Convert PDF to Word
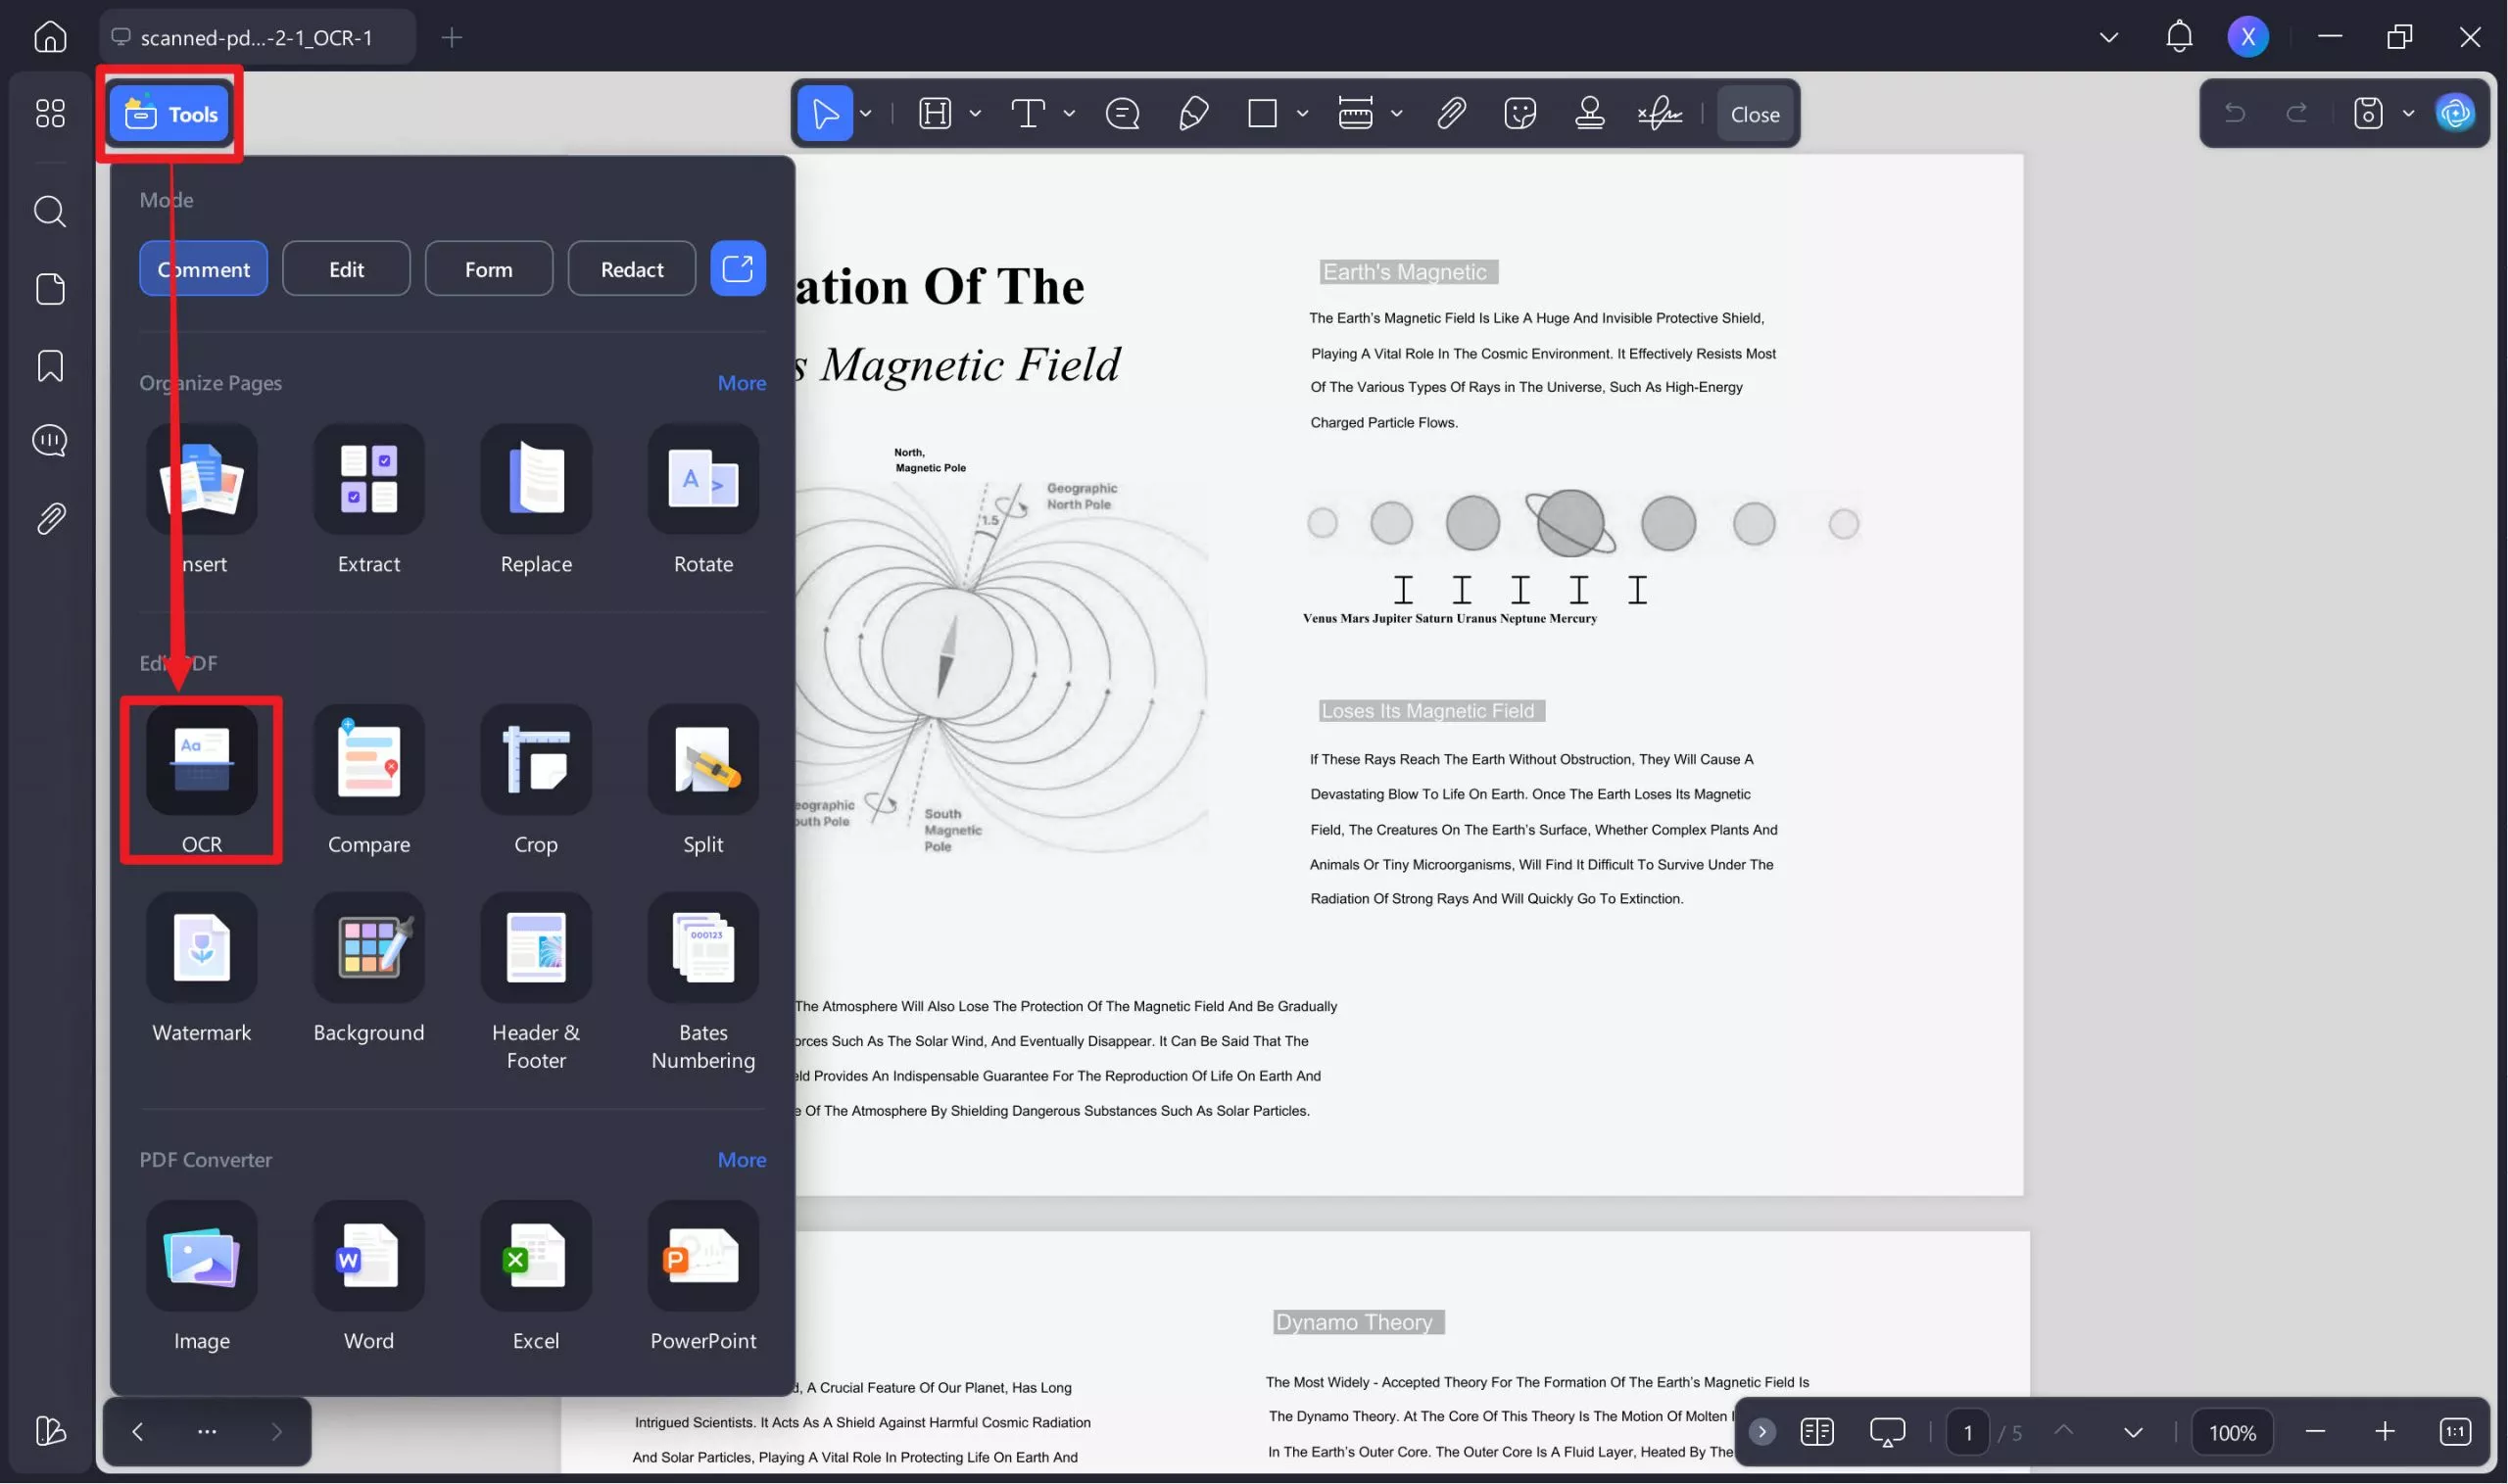Viewport: 2508px width, 1484px height. click(x=368, y=1257)
